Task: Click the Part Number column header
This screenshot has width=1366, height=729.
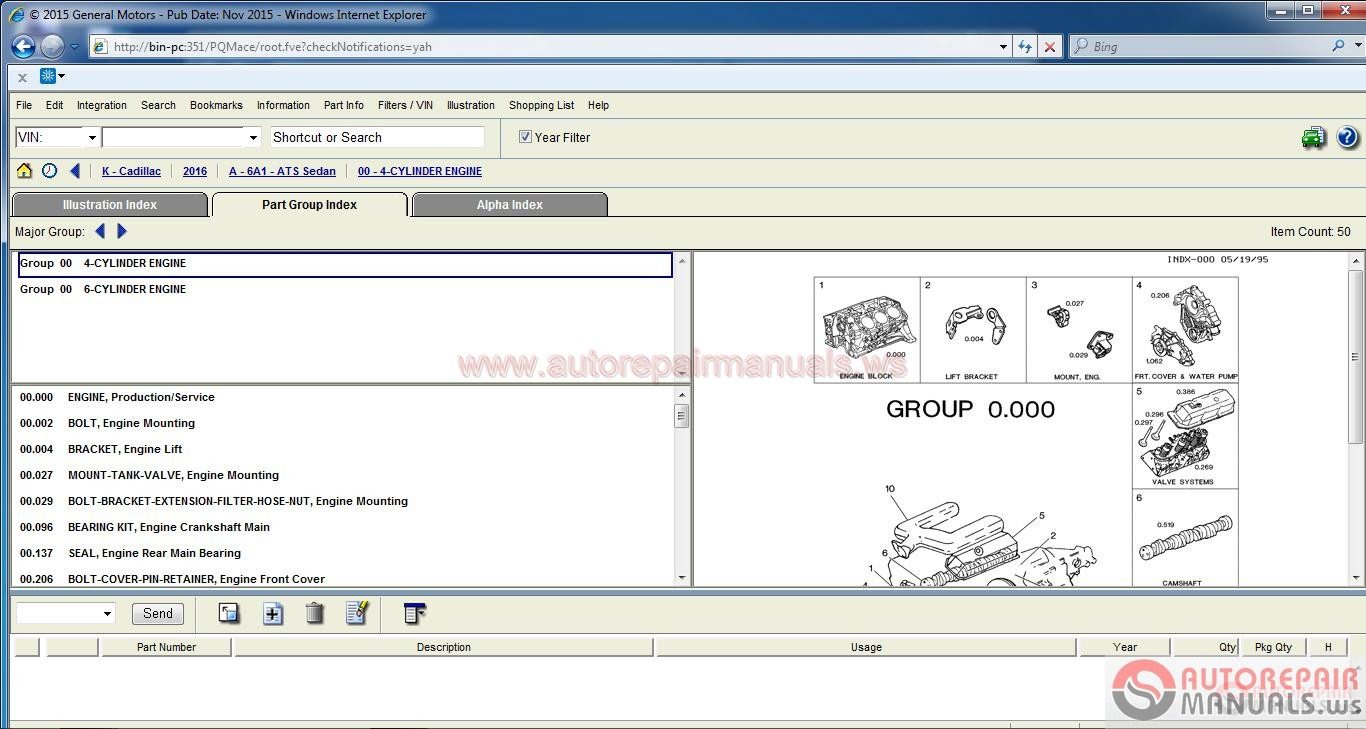Action: (166, 647)
